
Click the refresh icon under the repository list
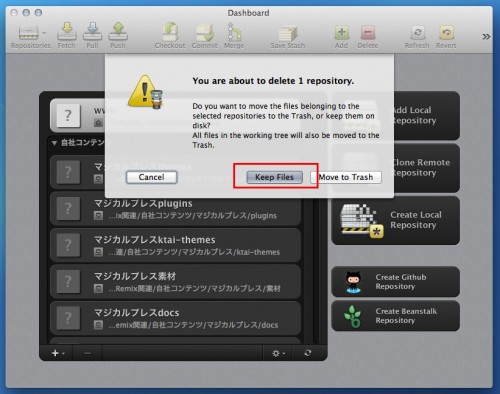308,353
